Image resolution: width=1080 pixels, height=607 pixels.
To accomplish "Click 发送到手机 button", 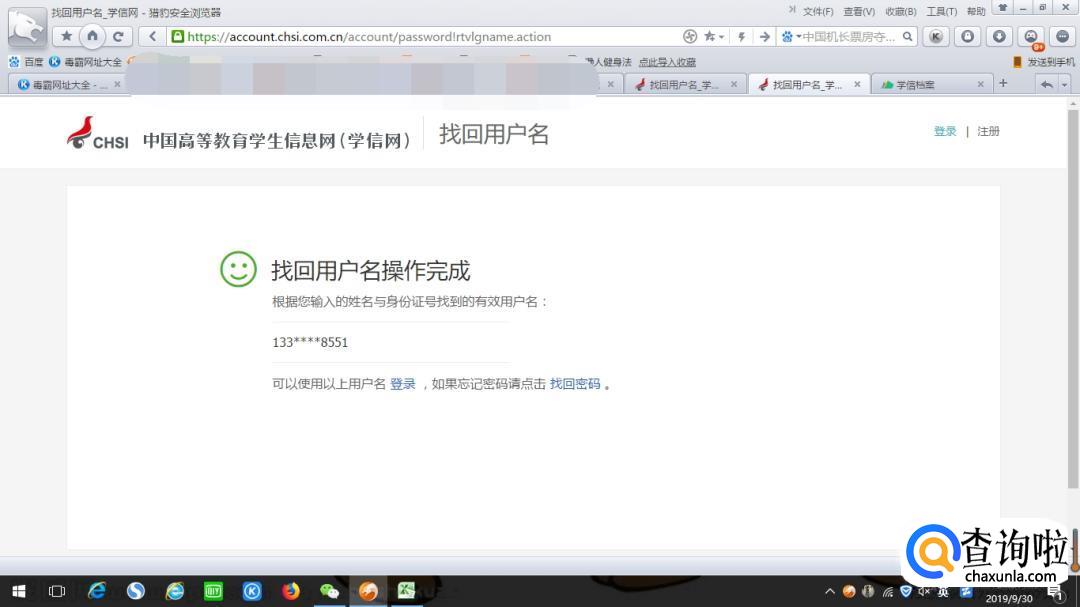I will pos(1043,62).
